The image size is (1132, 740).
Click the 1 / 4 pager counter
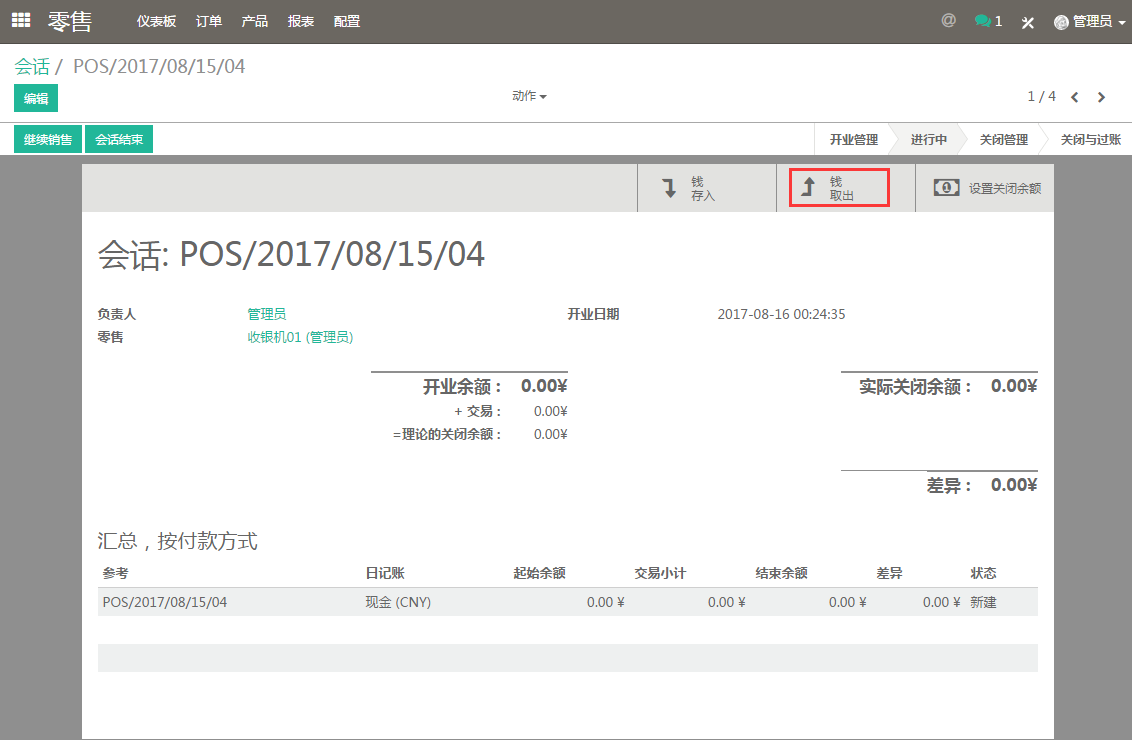(x=1042, y=97)
